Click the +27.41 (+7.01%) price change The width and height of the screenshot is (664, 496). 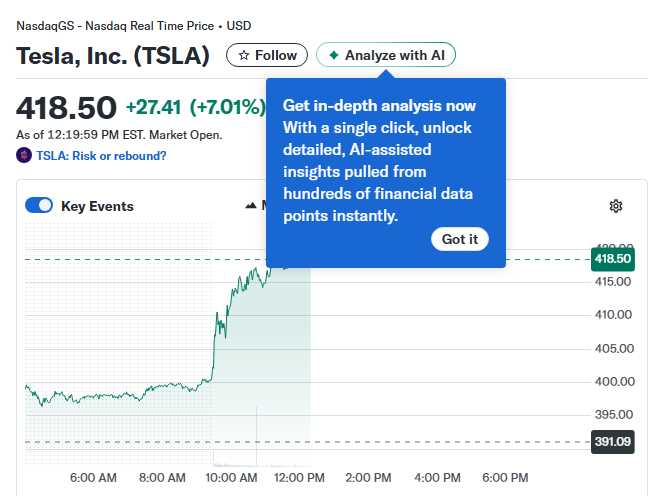pos(196,106)
